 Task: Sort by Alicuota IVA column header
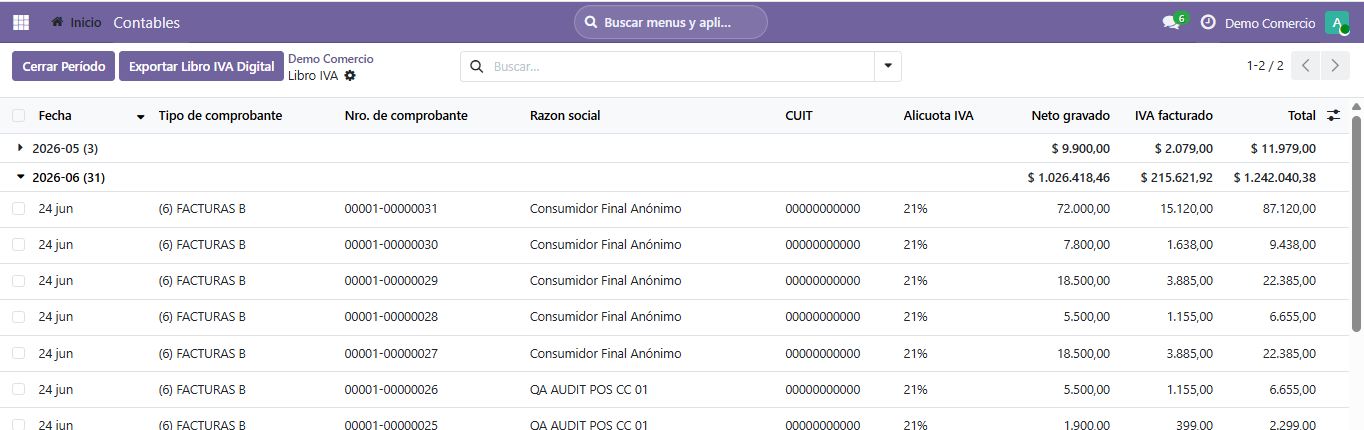point(938,116)
